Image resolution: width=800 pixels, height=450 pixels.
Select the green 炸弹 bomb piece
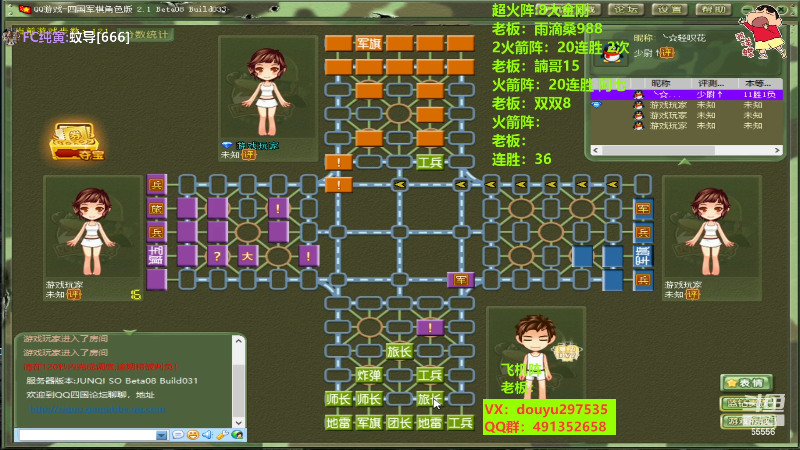(368, 375)
